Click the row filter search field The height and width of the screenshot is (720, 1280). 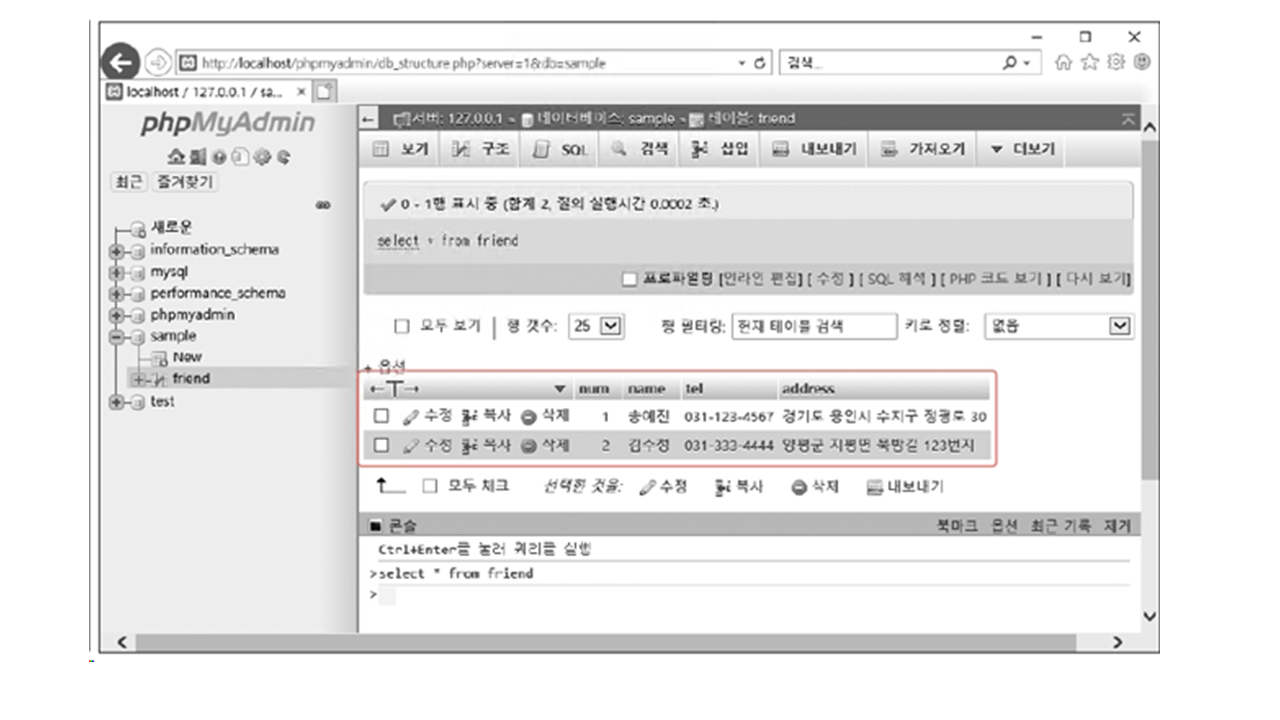814,326
